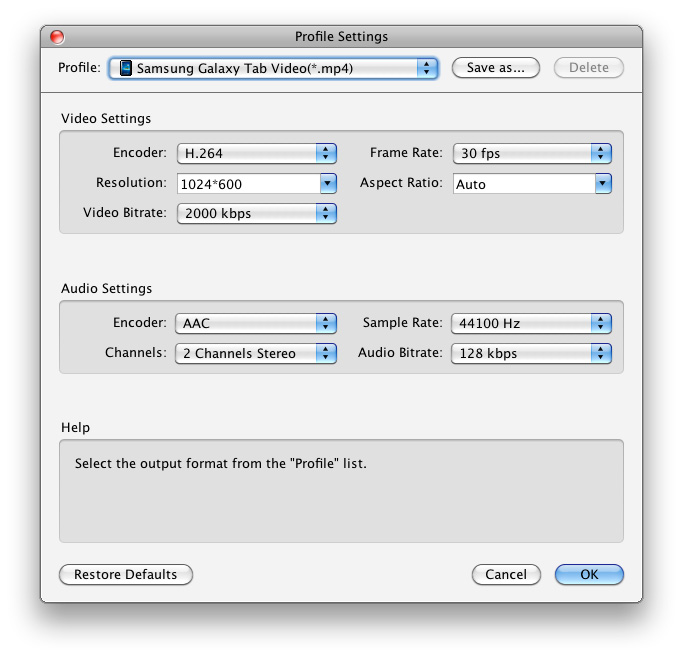This screenshot has width=683, height=658.
Task: Open the Profile dropdown for Samsung Galaxy Tab Video
Action: point(273,68)
